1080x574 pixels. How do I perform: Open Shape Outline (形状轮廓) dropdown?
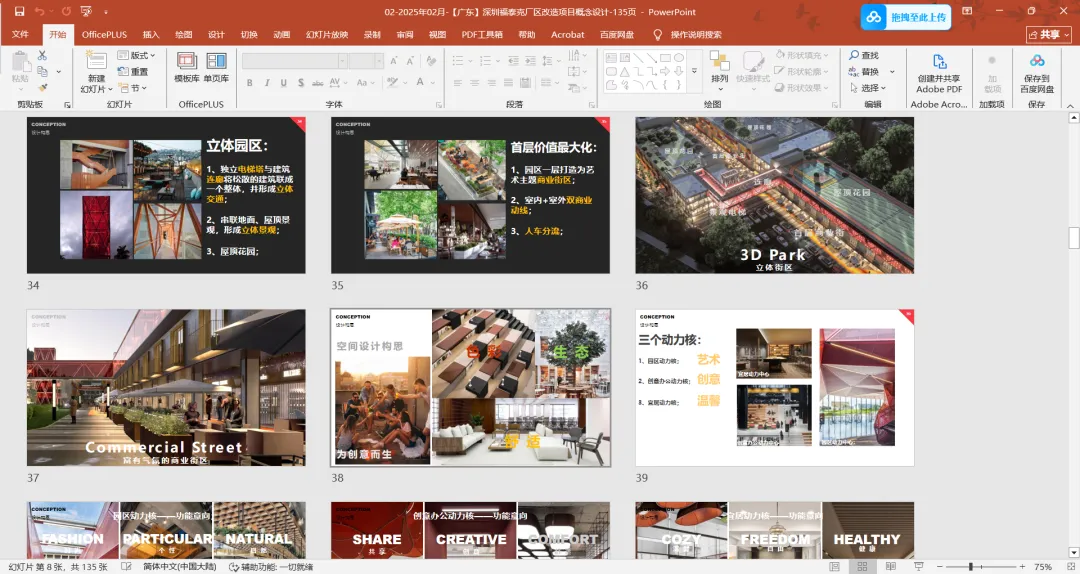click(x=801, y=72)
